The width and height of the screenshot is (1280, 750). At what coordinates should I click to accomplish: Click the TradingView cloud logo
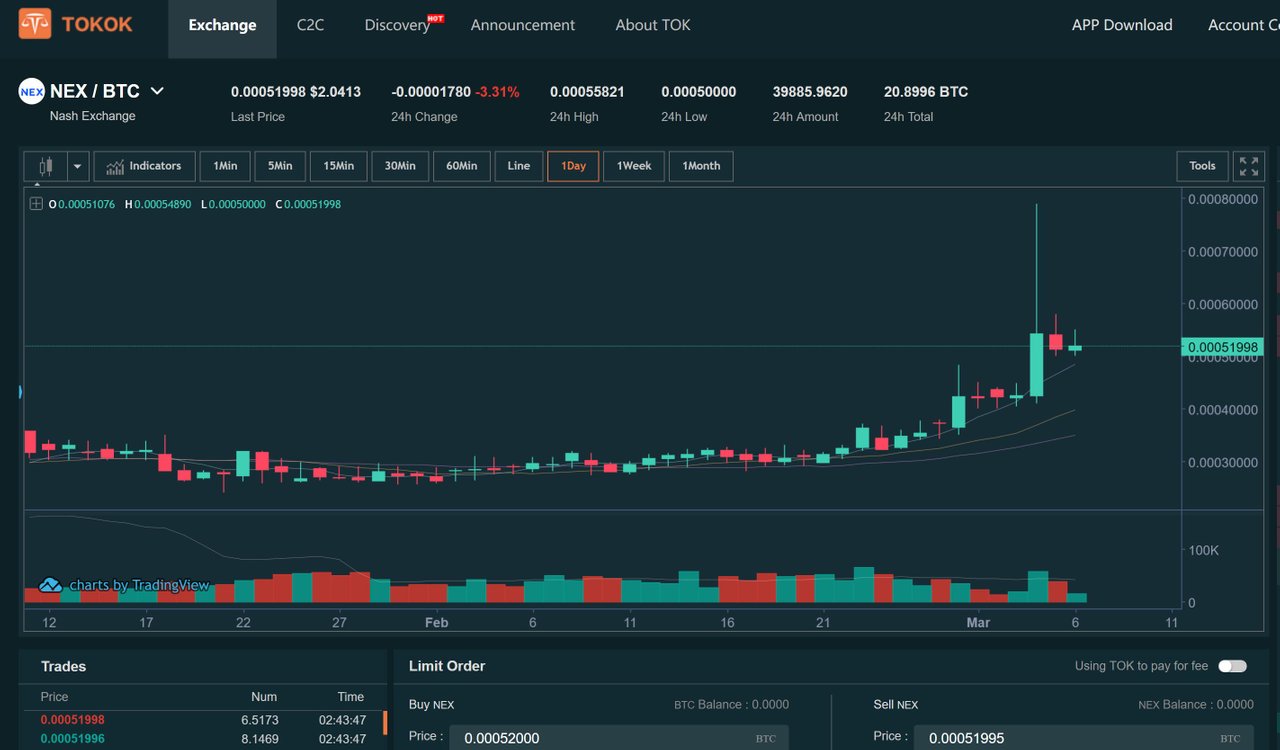click(x=50, y=585)
